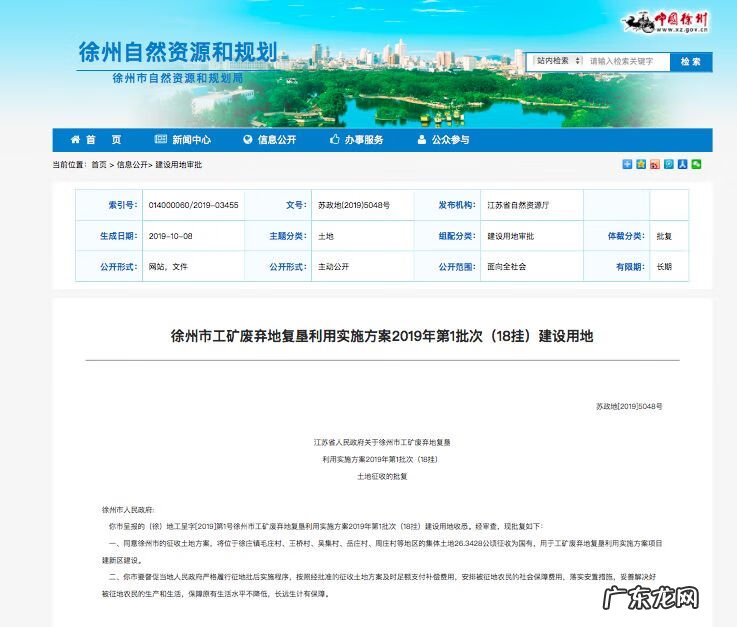Click the 建设用地审批 breadcrumb link
The width and height of the screenshot is (737, 627).
(x=179, y=165)
